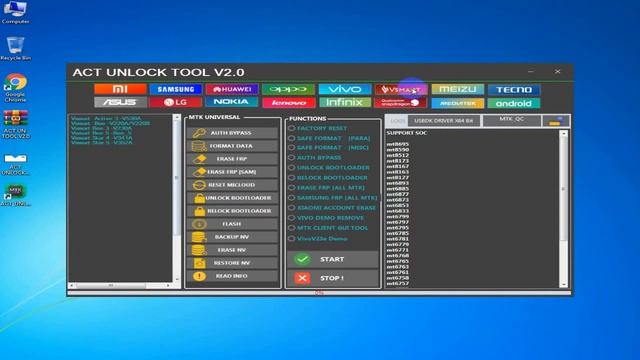Image resolution: width=640 pixels, height=360 pixels.
Task: Switch to the LOGS tab
Action: pyautogui.click(x=397, y=121)
